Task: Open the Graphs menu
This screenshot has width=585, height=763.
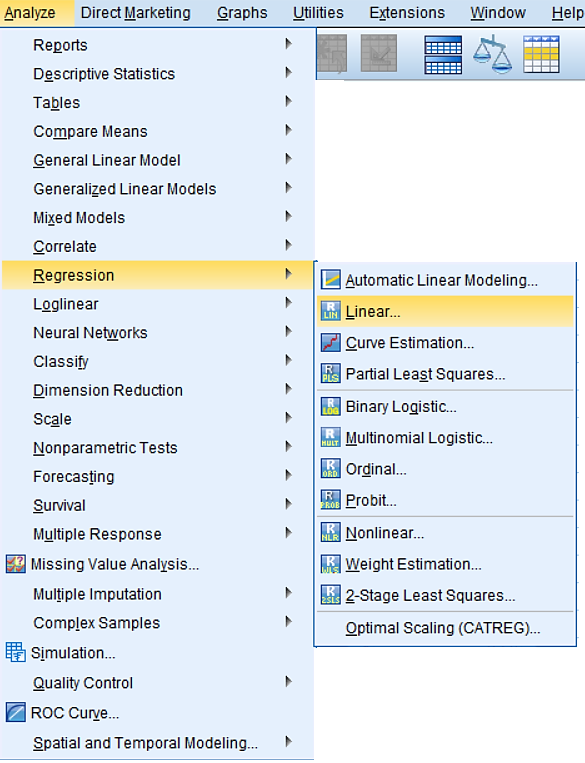Action: click(242, 13)
